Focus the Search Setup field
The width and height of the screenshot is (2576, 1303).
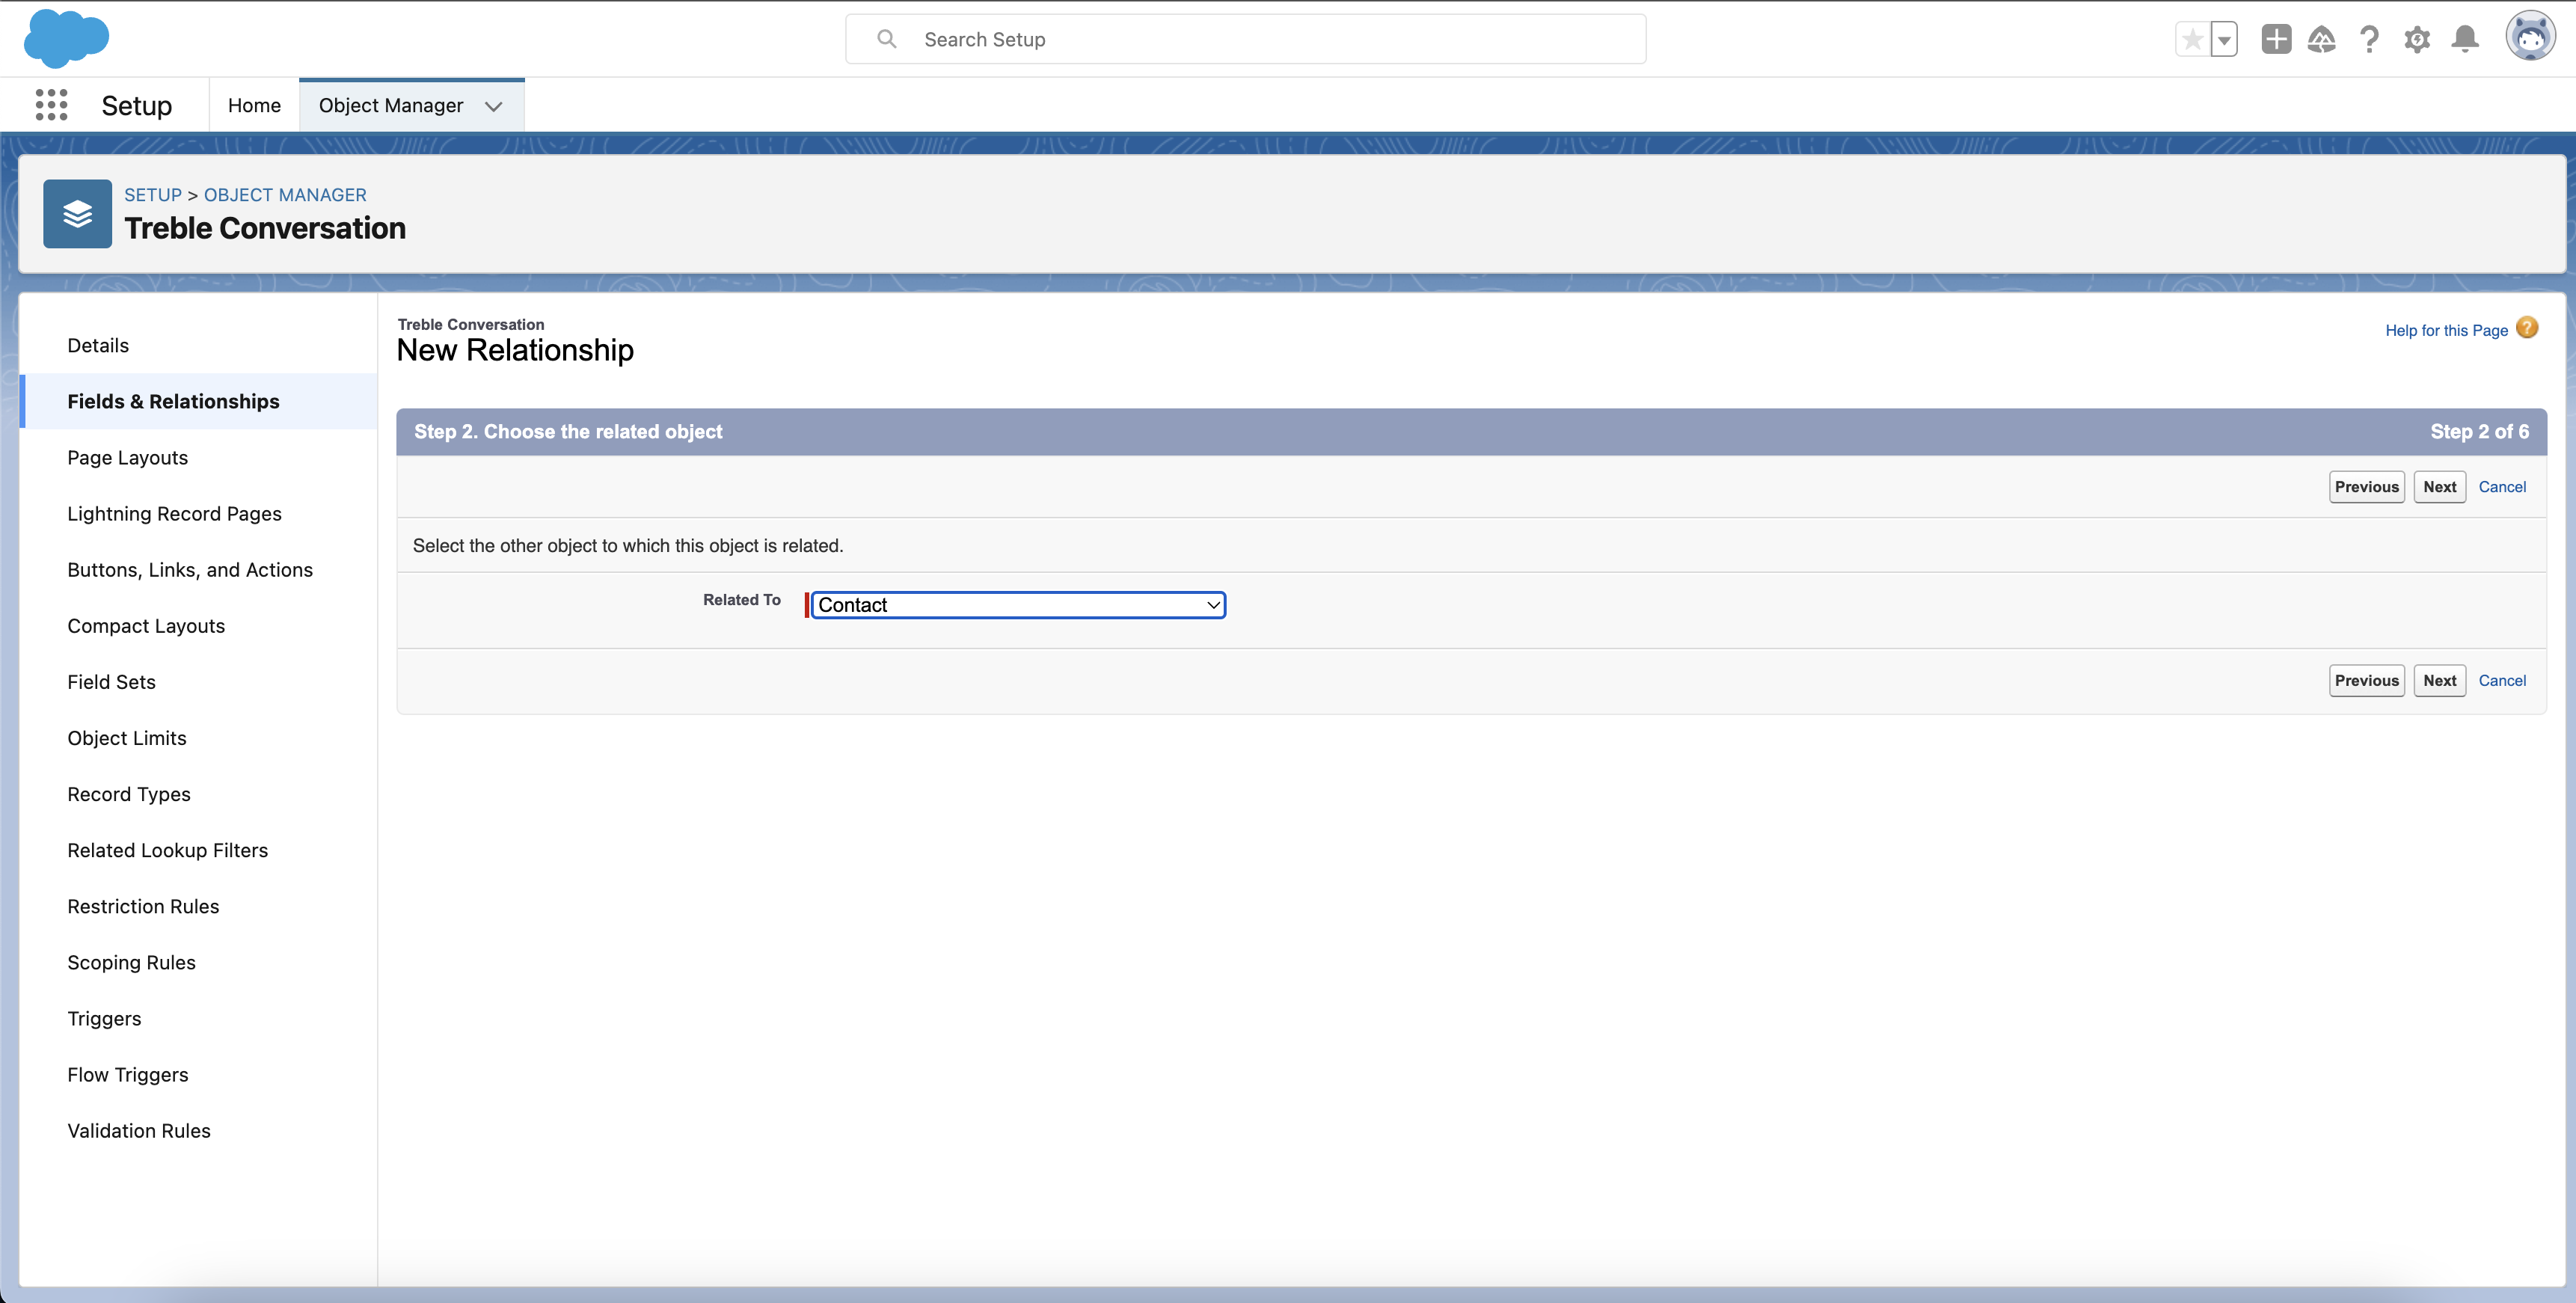[x=1245, y=39]
